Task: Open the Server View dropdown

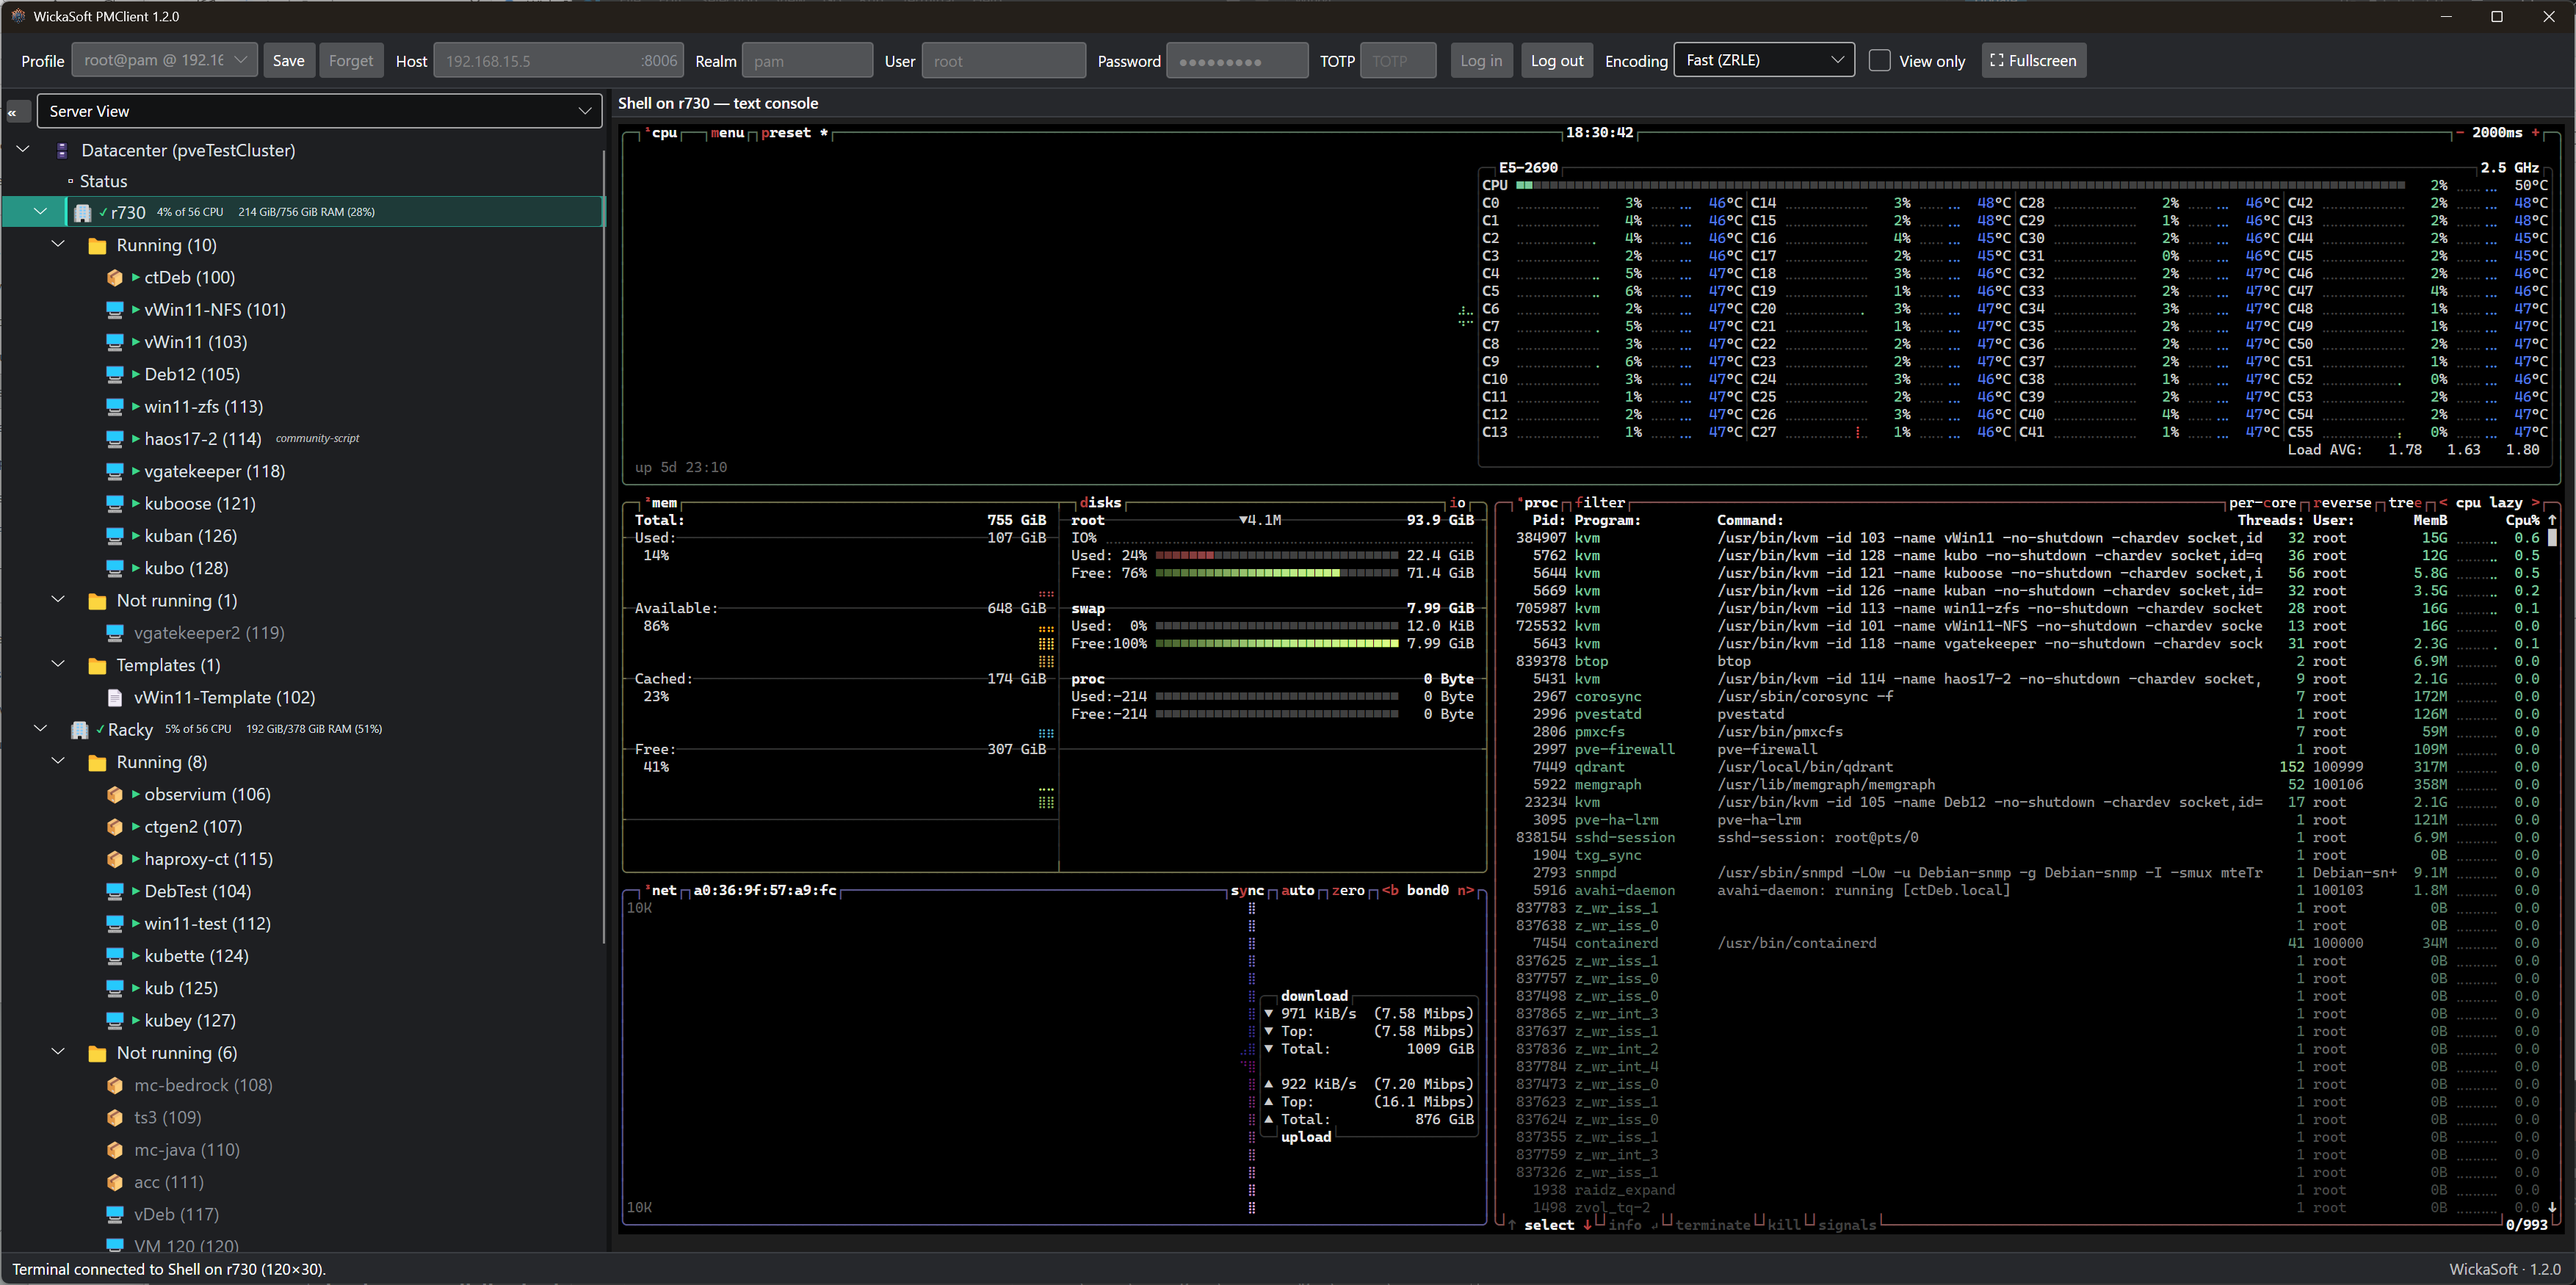Action: click(320, 111)
